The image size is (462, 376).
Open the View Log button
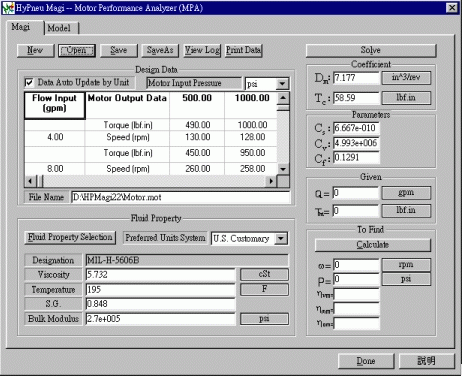pos(202,50)
